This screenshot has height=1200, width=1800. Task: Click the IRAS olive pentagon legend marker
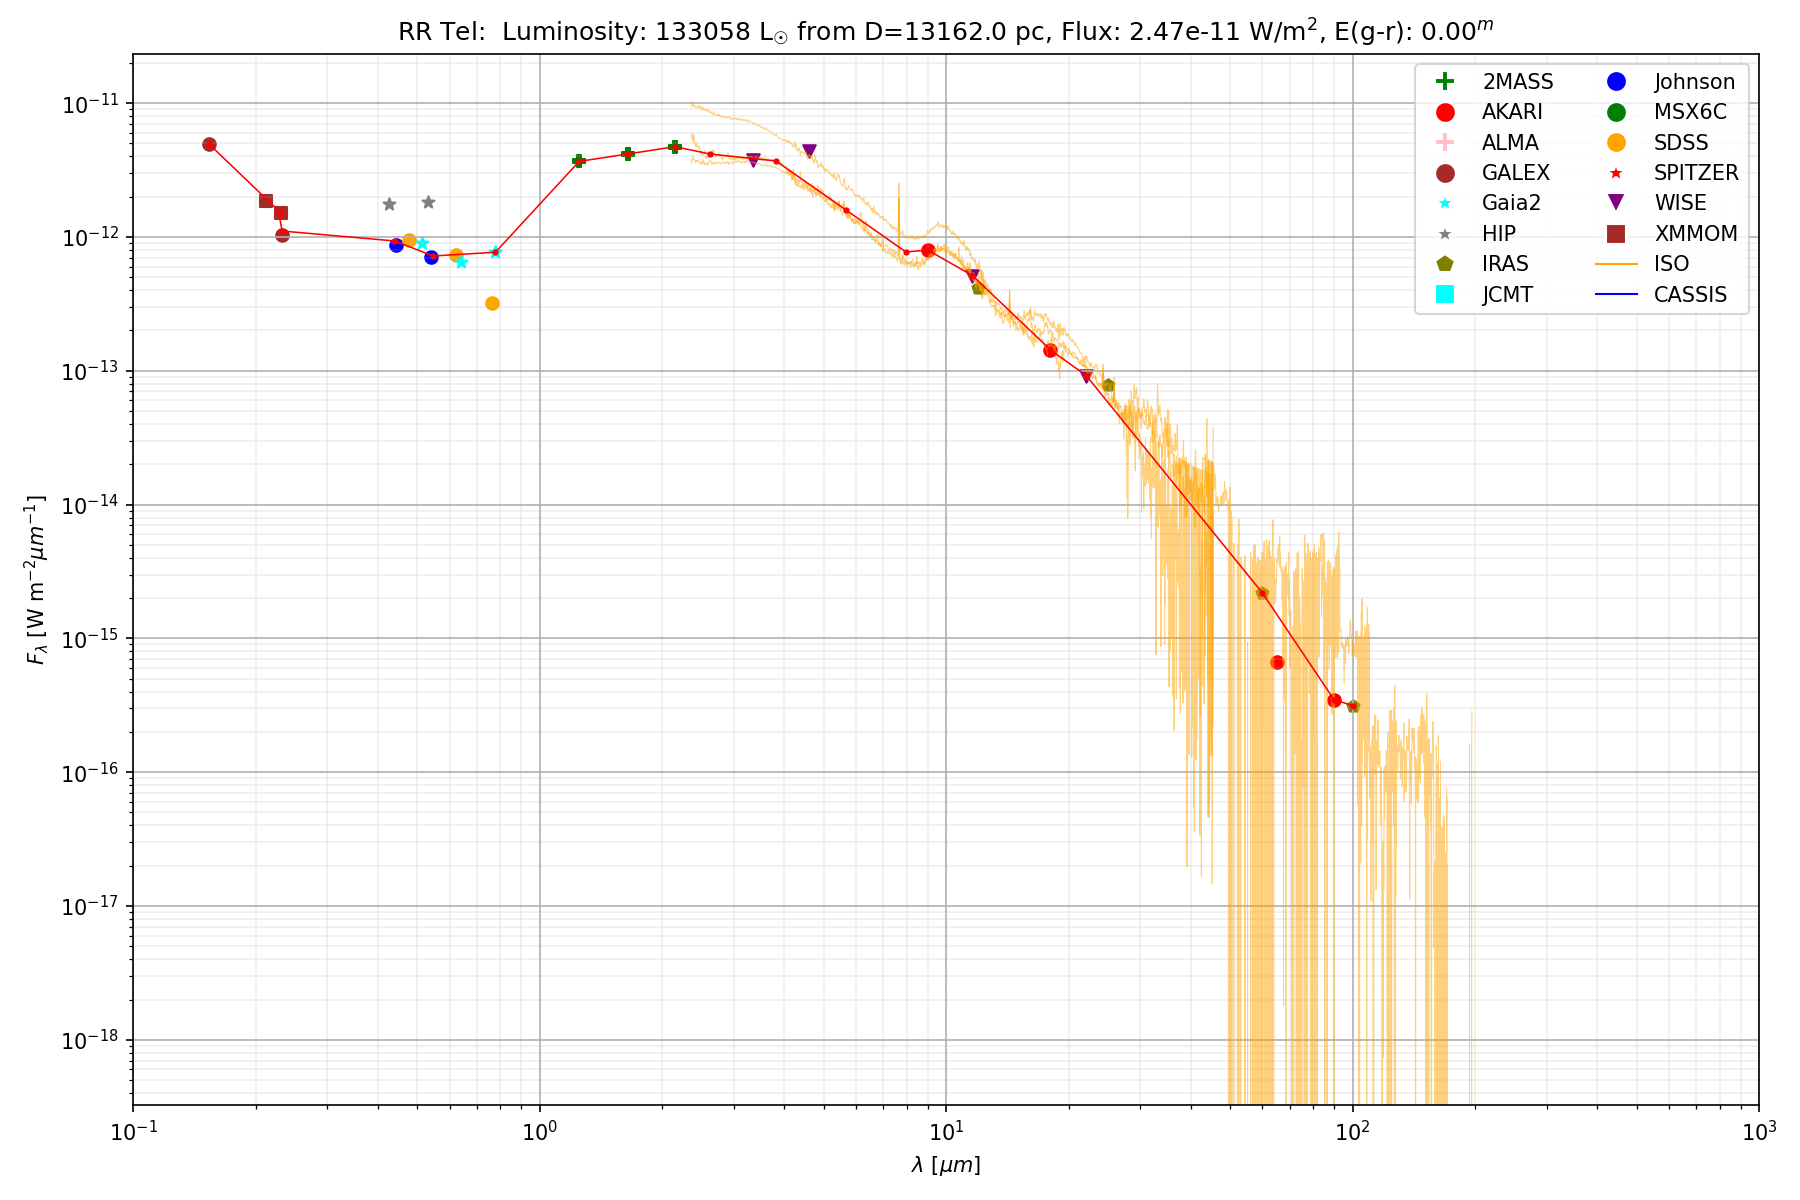tap(1444, 264)
